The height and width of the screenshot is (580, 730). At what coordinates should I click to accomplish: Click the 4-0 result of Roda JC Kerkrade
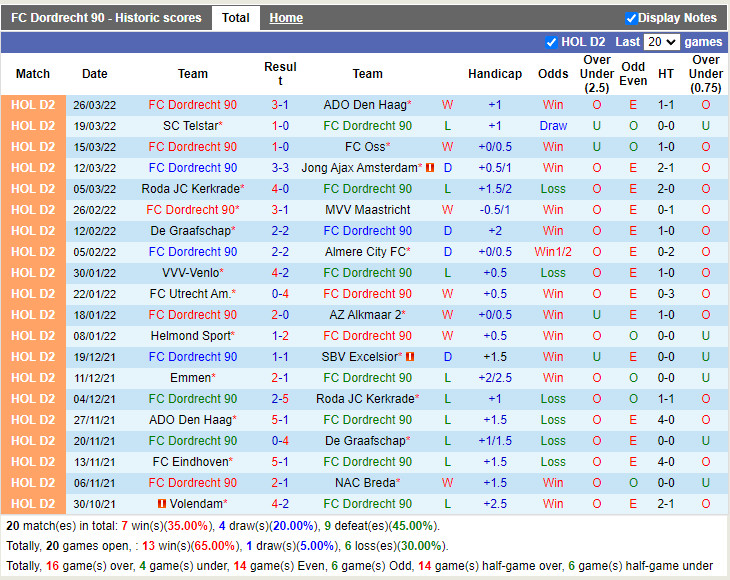pyautogui.click(x=280, y=189)
